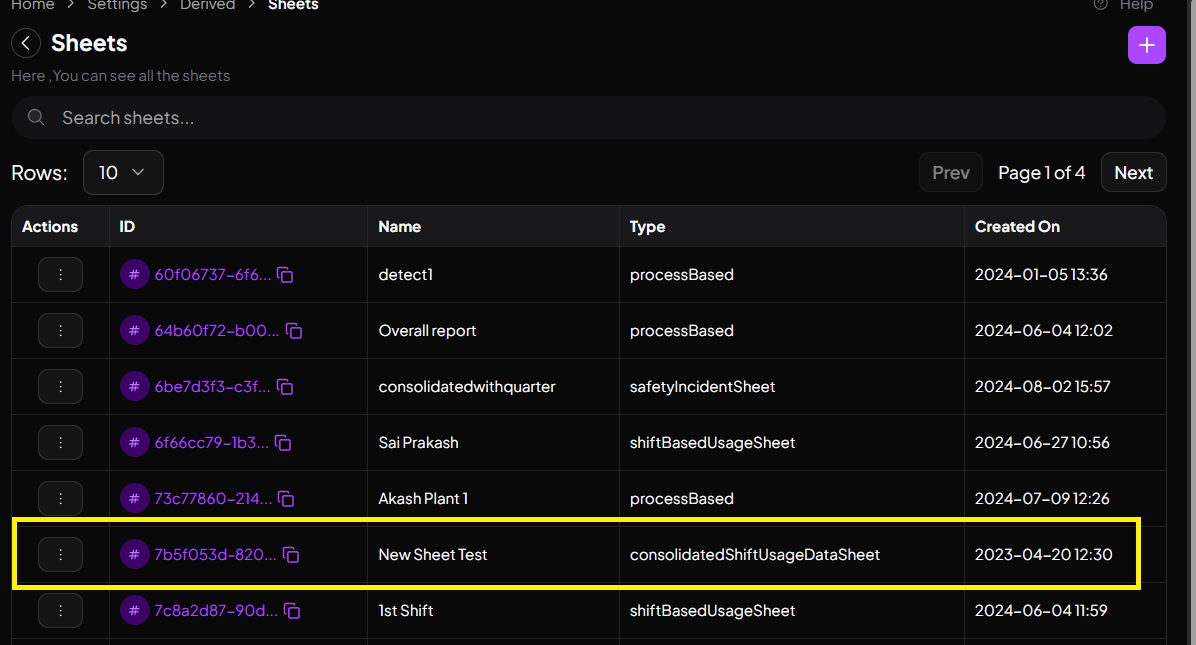Open actions menu for Akash Plant 1 row
Screen dimensions: 1196x645
60,499
